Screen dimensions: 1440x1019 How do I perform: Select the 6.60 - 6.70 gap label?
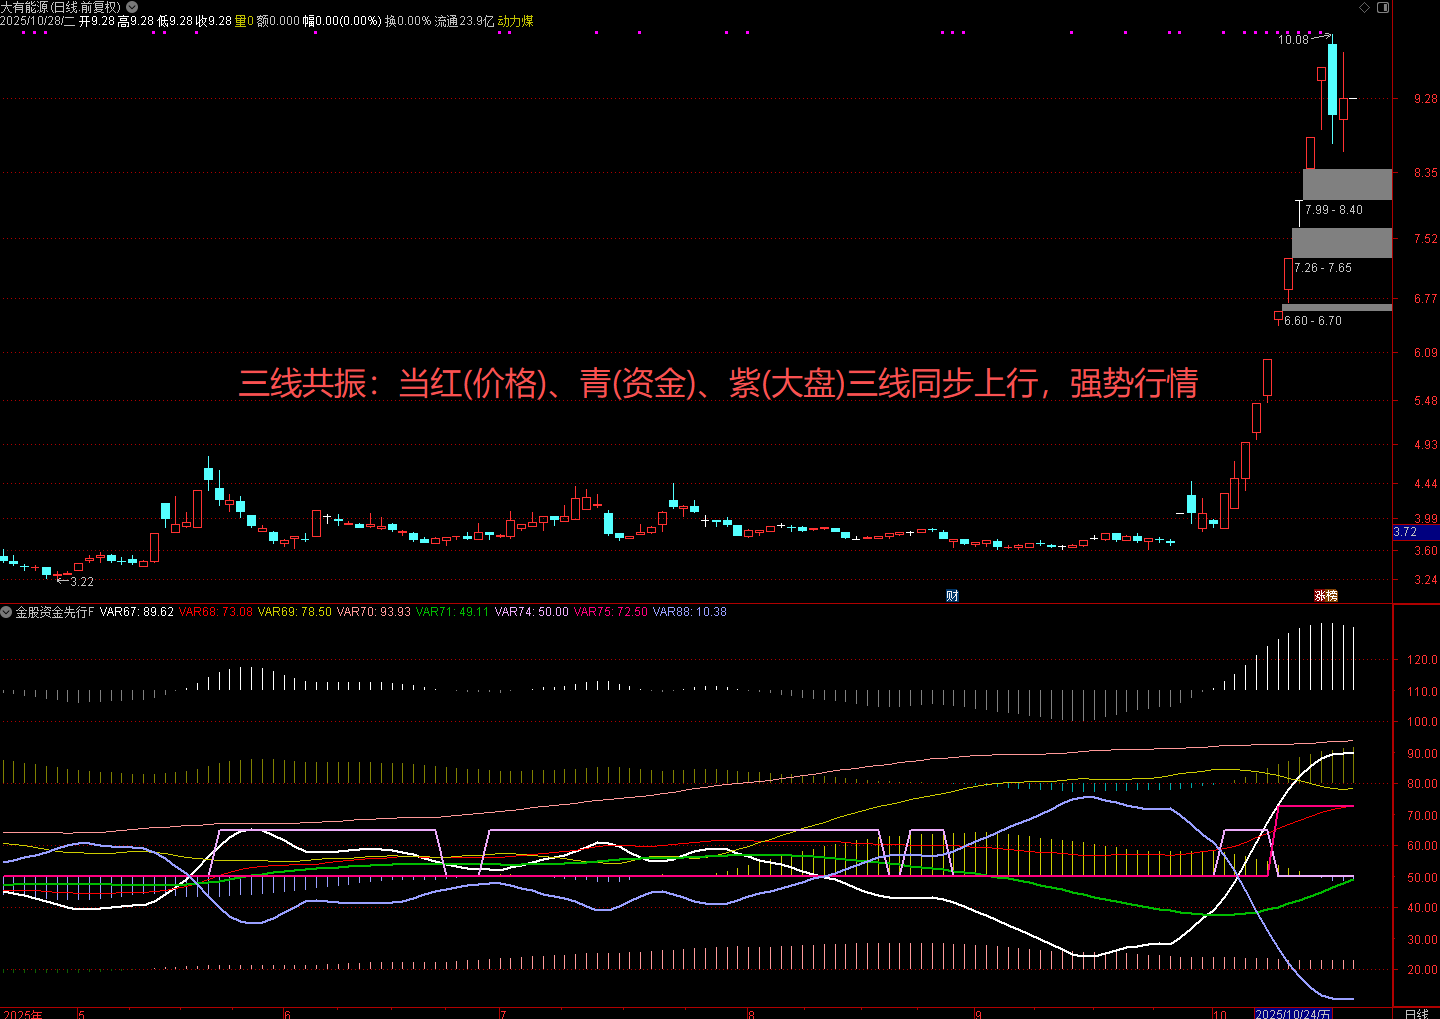tap(1313, 321)
